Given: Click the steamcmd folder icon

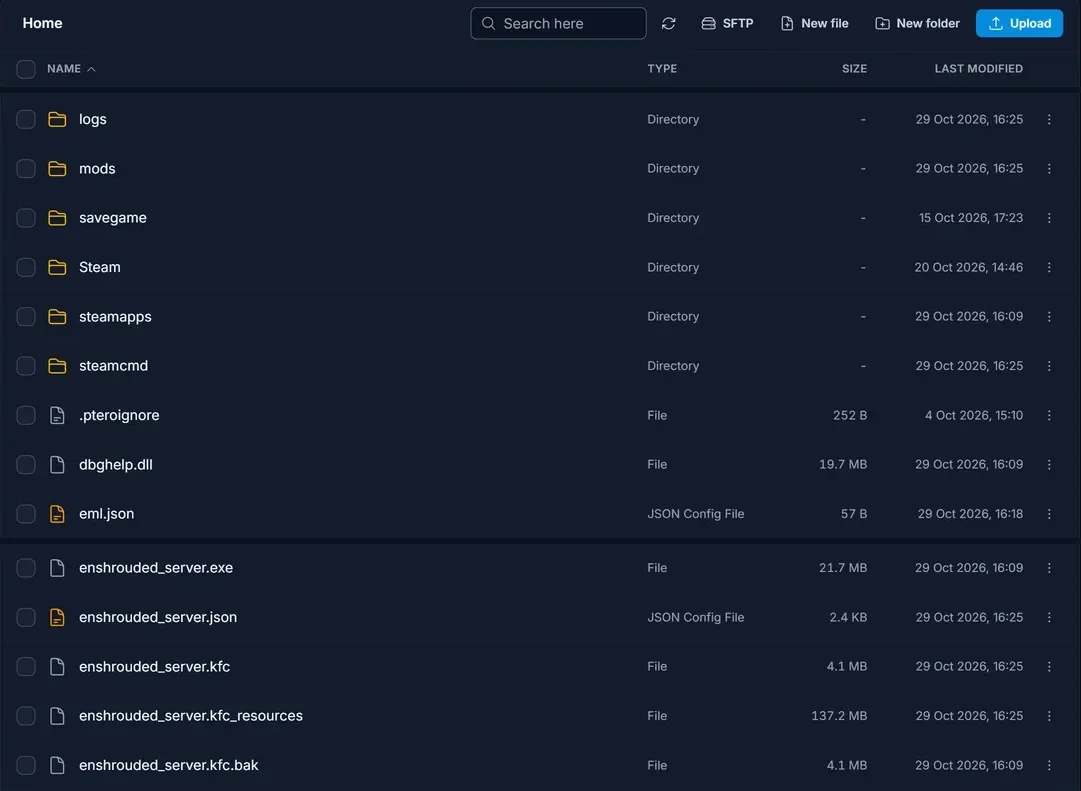Looking at the screenshot, I should coord(57,366).
